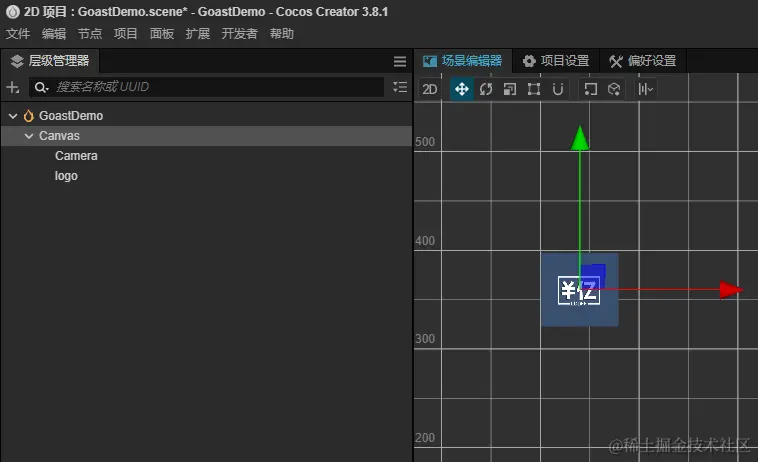Toggle the magnet snap tool
The height and width of the screenshot is (462, 758).
pyautogui.click(x=558, y=89)
